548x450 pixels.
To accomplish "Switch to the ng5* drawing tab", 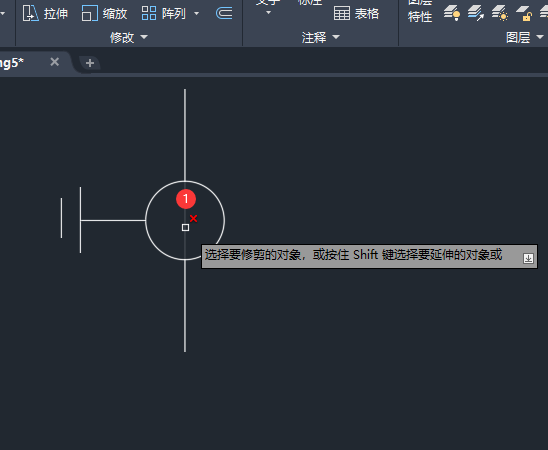I will [12, 63].
